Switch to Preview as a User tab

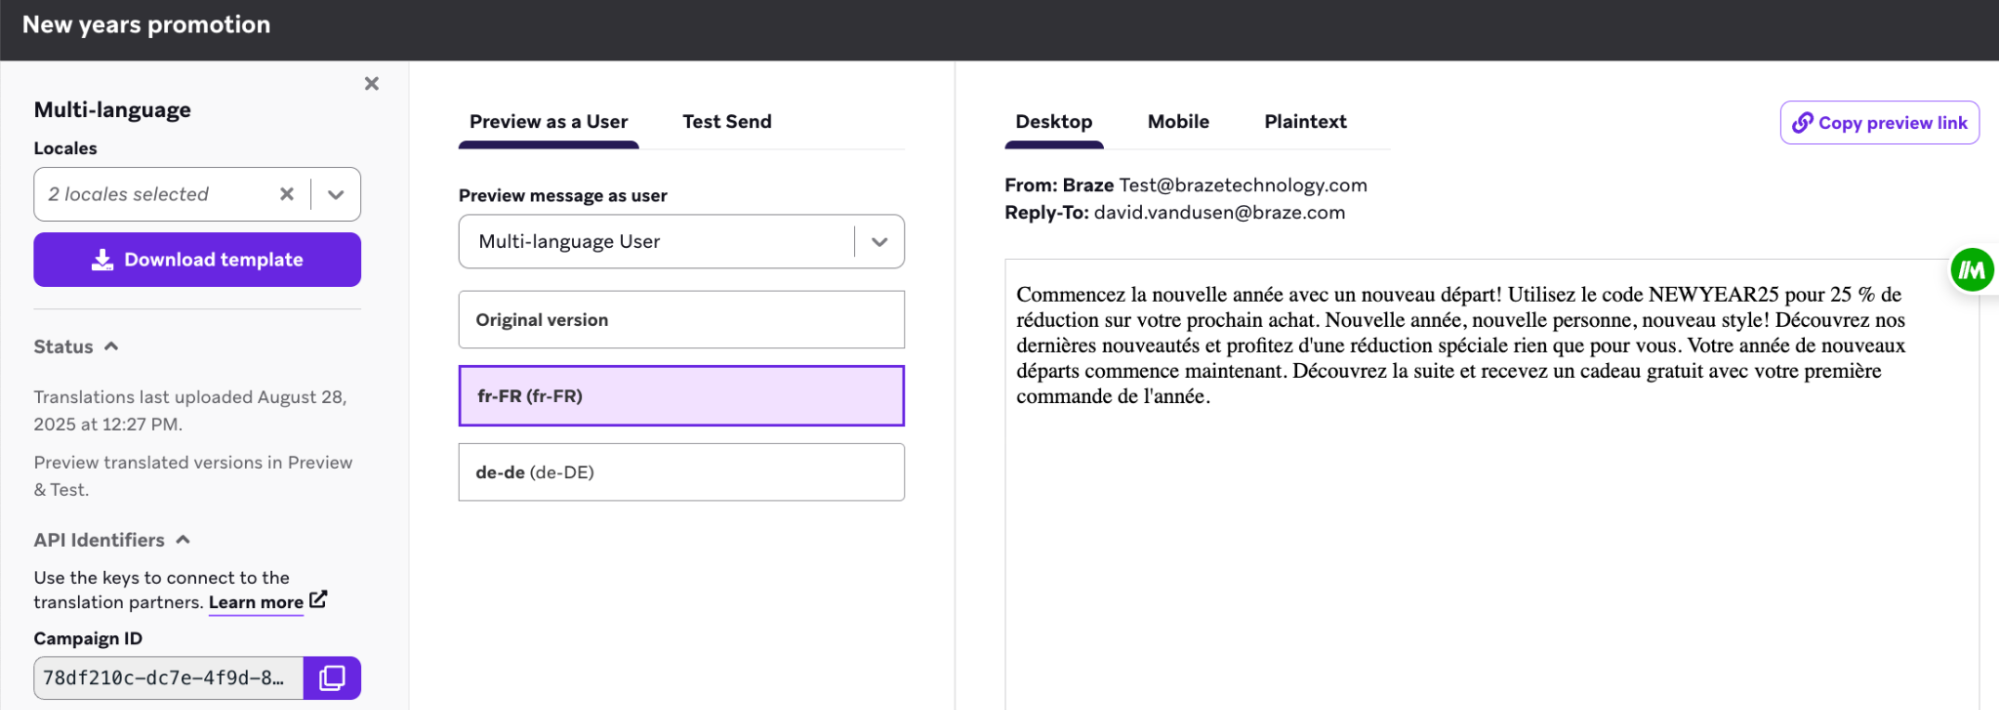click(548, 122)
